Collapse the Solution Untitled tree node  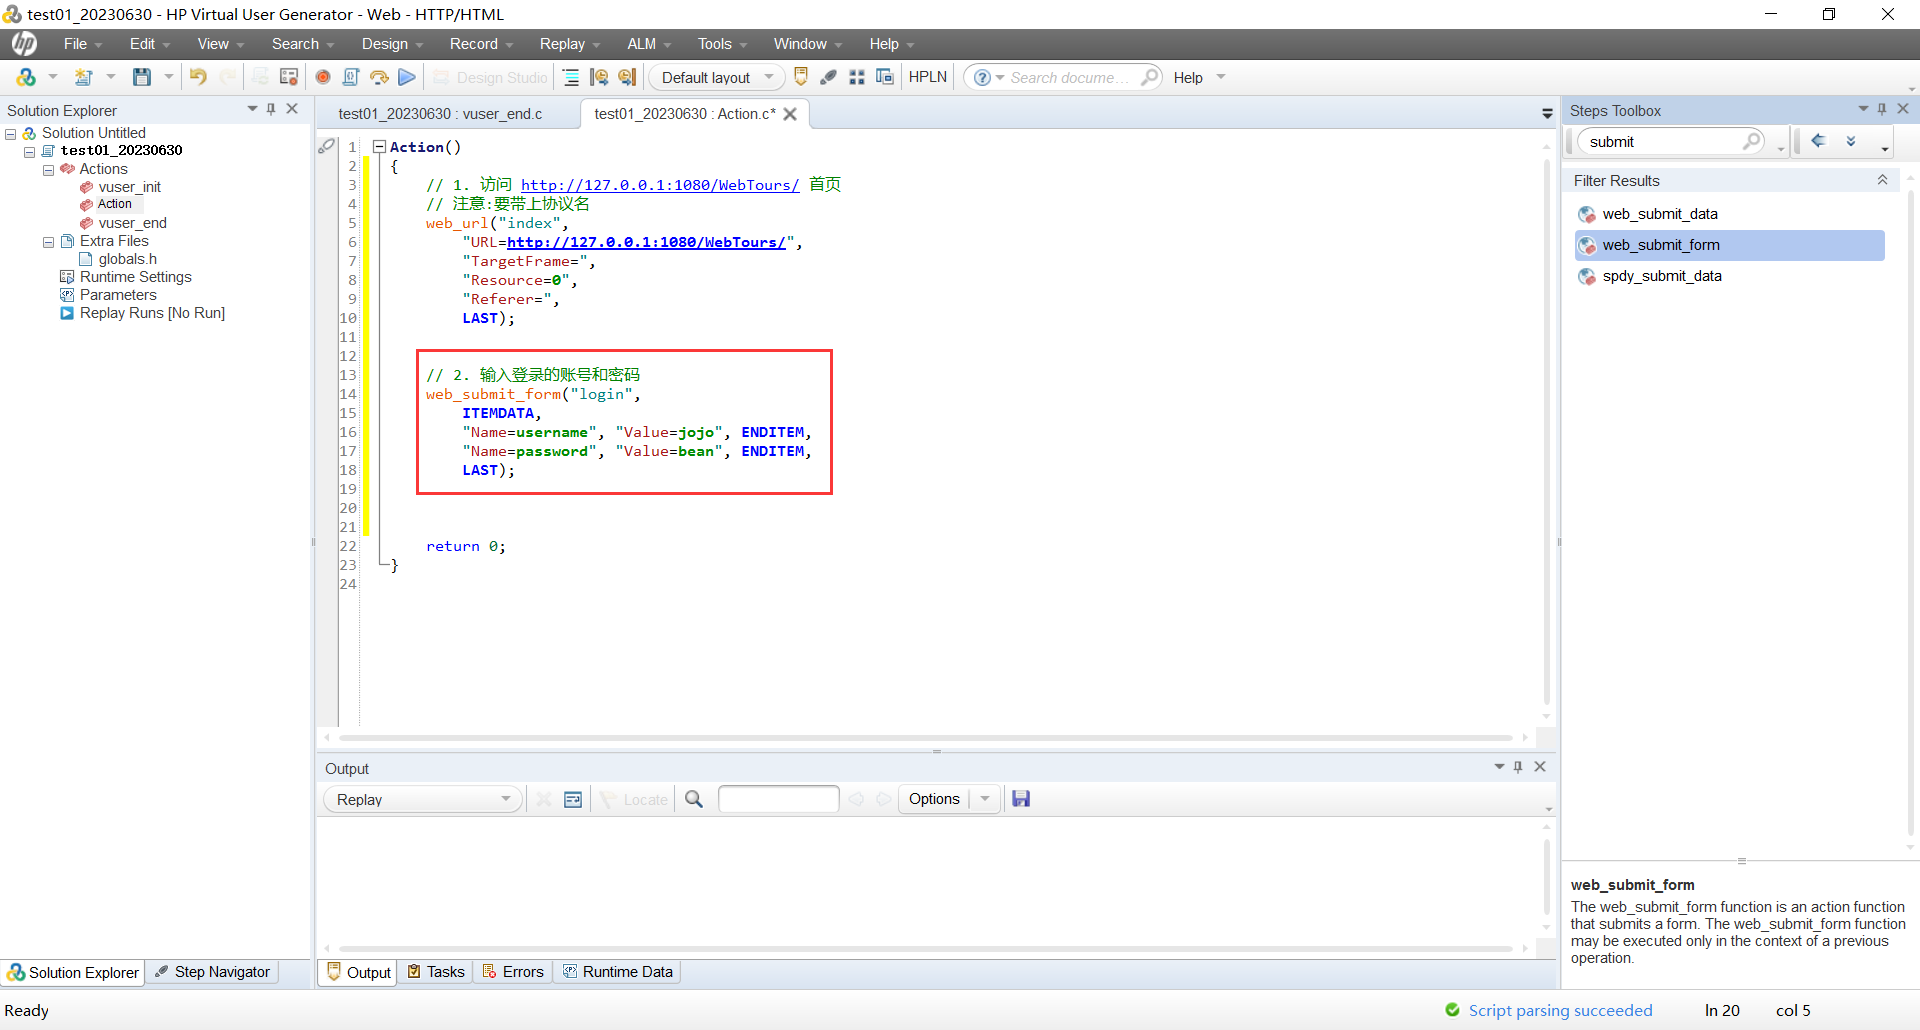[11, 134]
